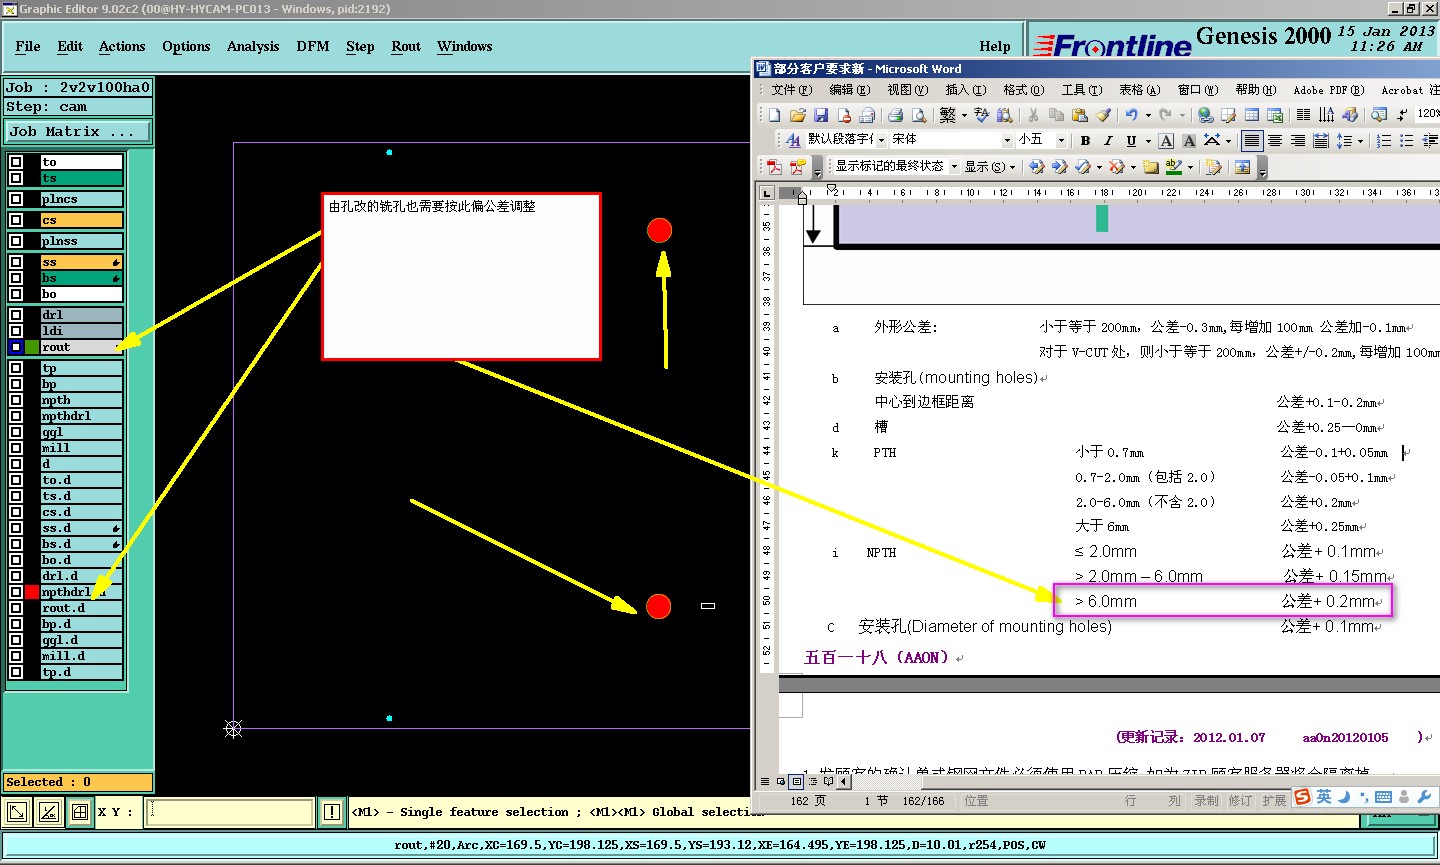The height and width of the screenshot is (865, 1440).
Task: Apply numbered list formatting
Action: [1384, 141]
